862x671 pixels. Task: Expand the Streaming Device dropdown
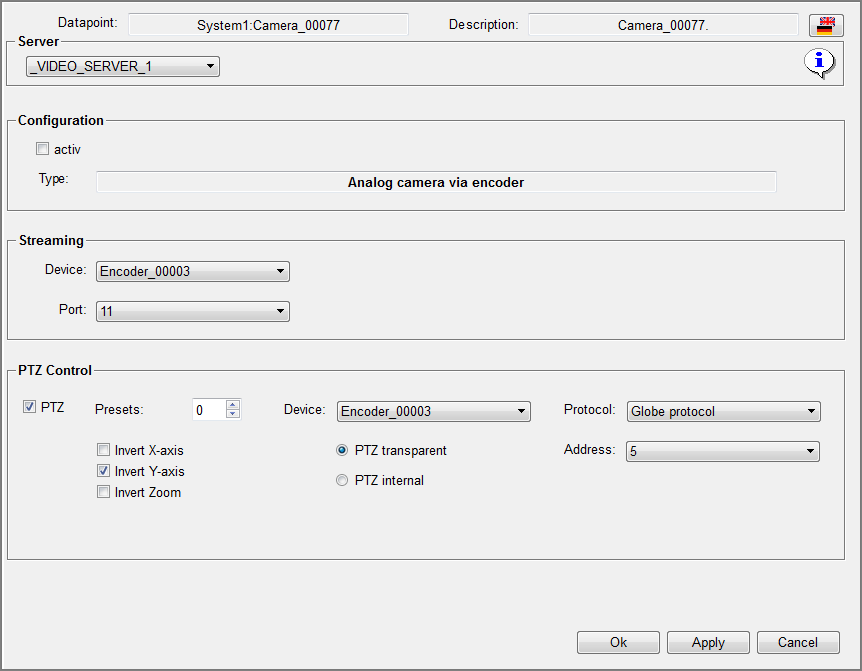coord(192,271)
